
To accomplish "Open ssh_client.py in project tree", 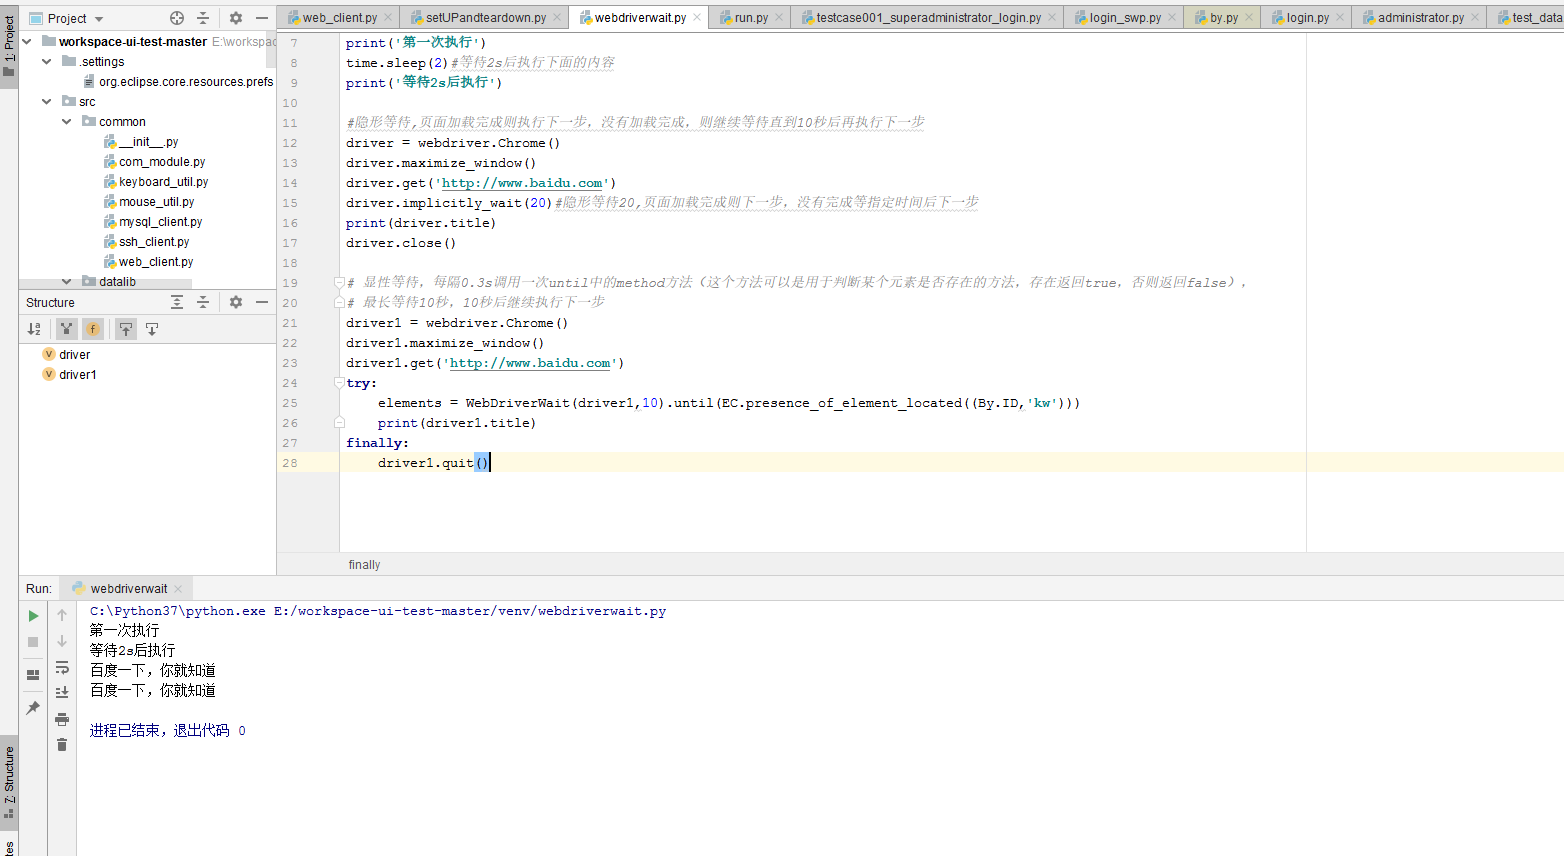I will (x=154, y=242).
